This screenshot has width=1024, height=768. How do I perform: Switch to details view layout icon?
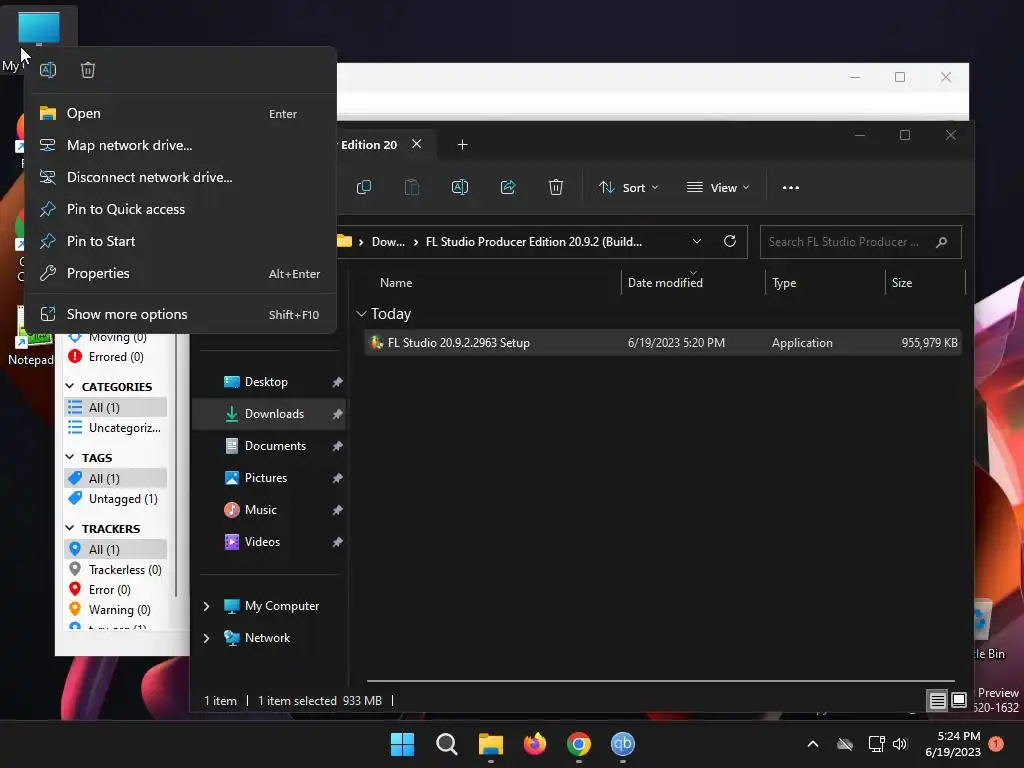[937, 701]
